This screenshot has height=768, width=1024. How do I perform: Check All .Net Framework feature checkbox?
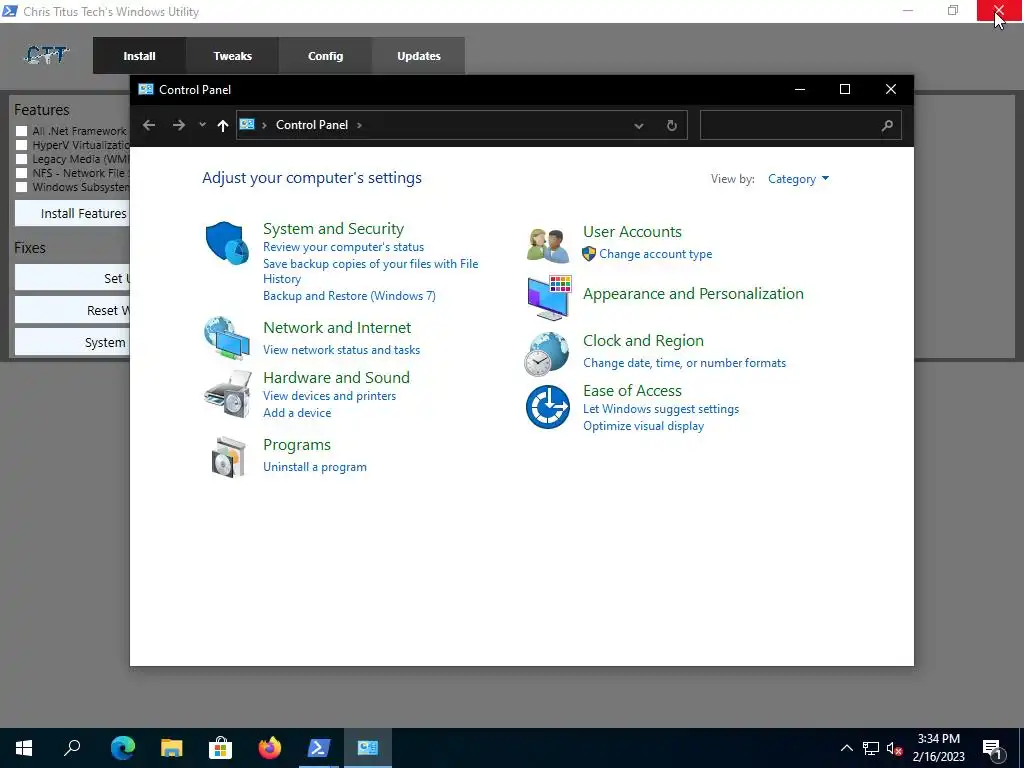click(x=22, y=131)
